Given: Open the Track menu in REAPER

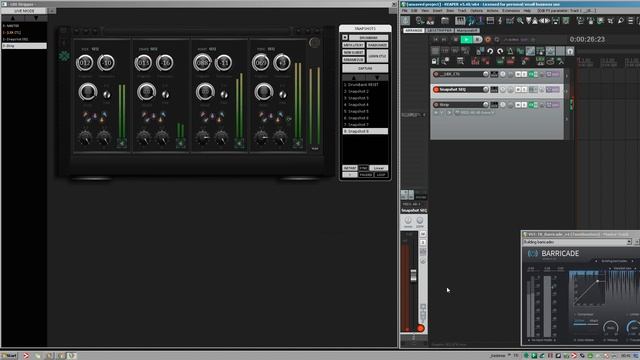Looking at the screenshot, I should (x=462, y=11).
